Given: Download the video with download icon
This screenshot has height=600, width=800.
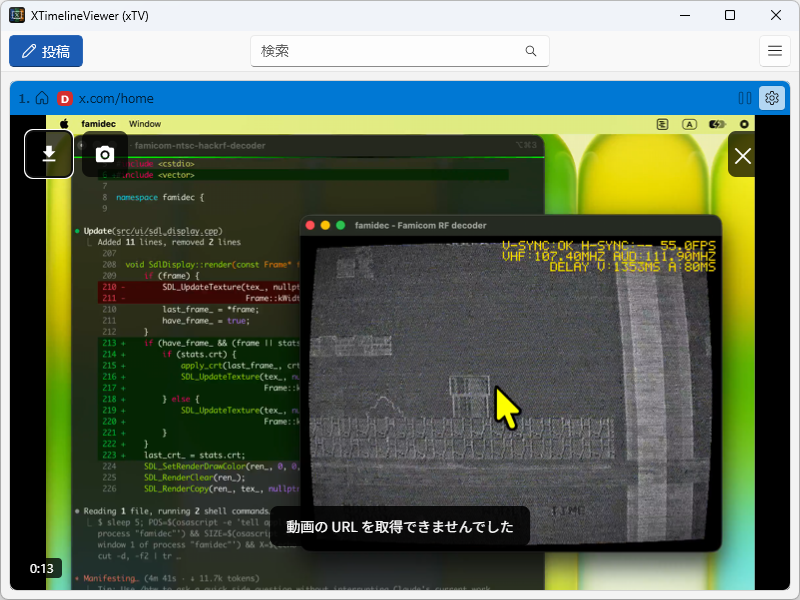Looking at the screenshot, I should pos(49,154).
